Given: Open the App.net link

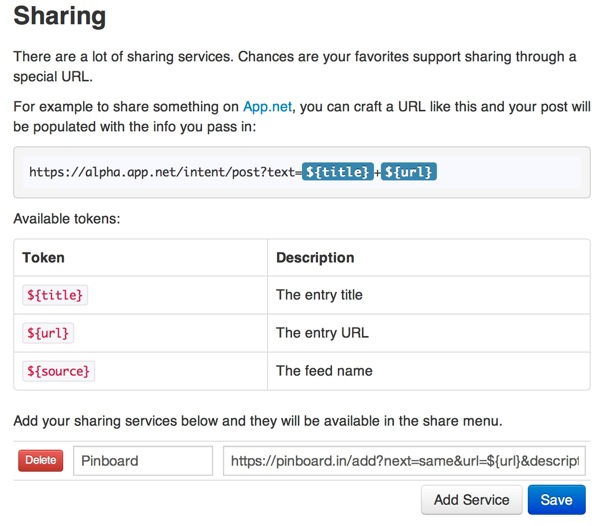Looking at the screenshot, I should pyautogui.click(x=271, y=105).
